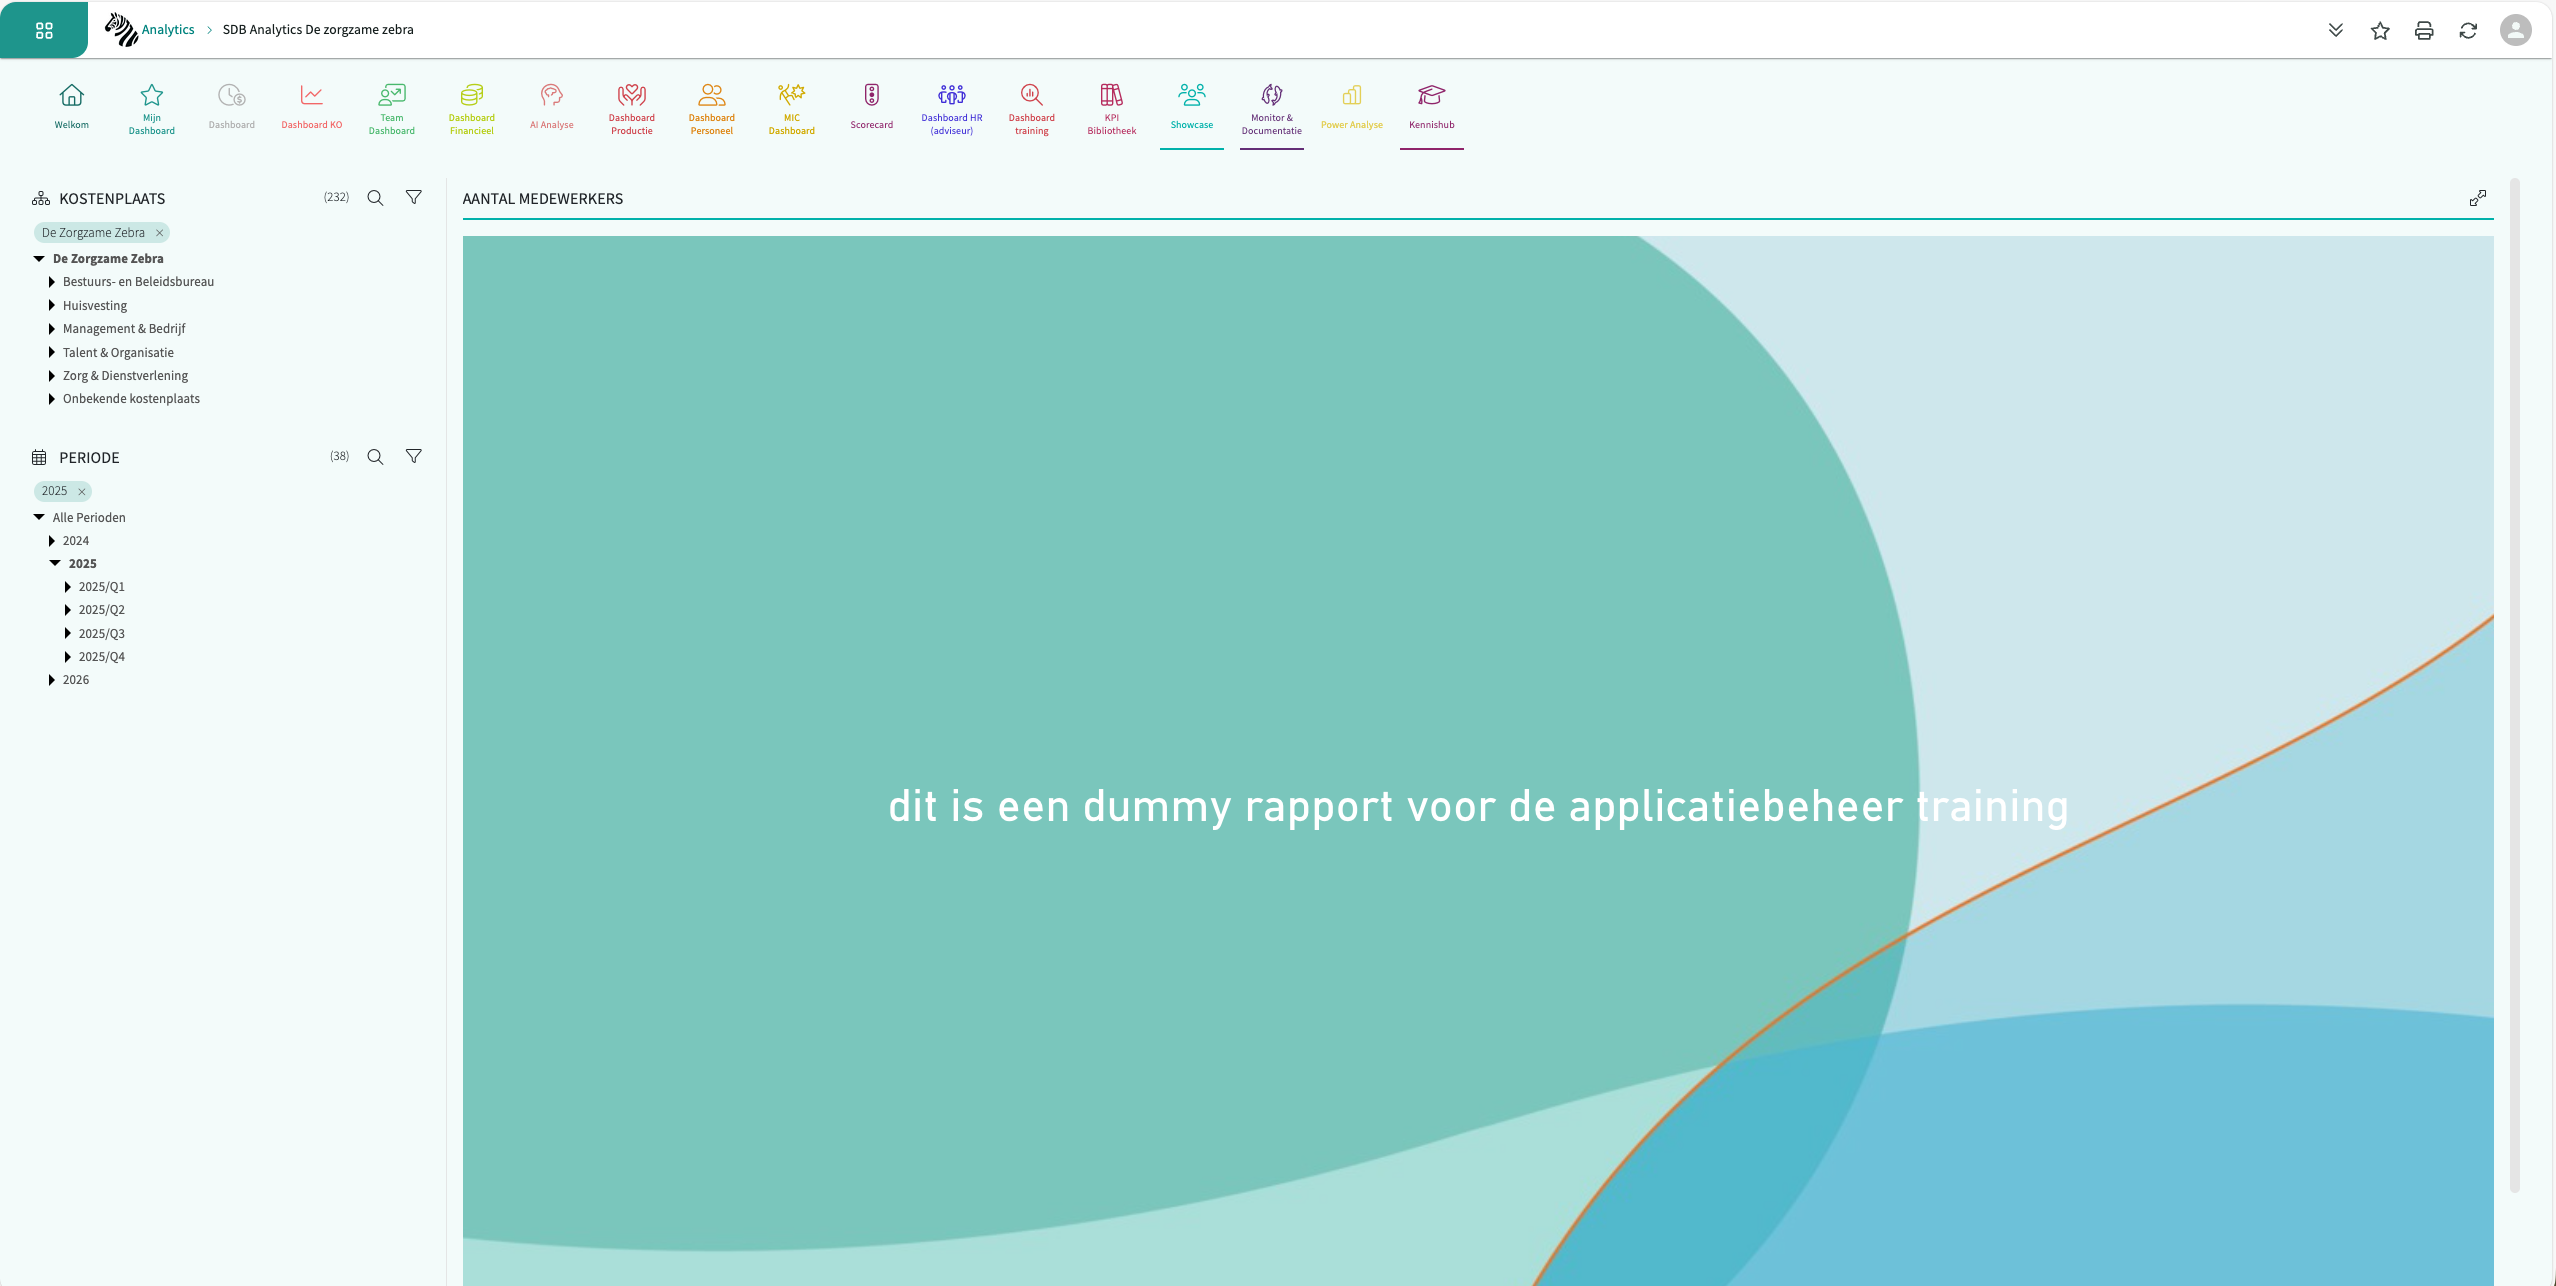The width and height of the screenshot is (2556, 1286).
Task: Click the Periode filter funnel icon
Action: pos(413,457)
